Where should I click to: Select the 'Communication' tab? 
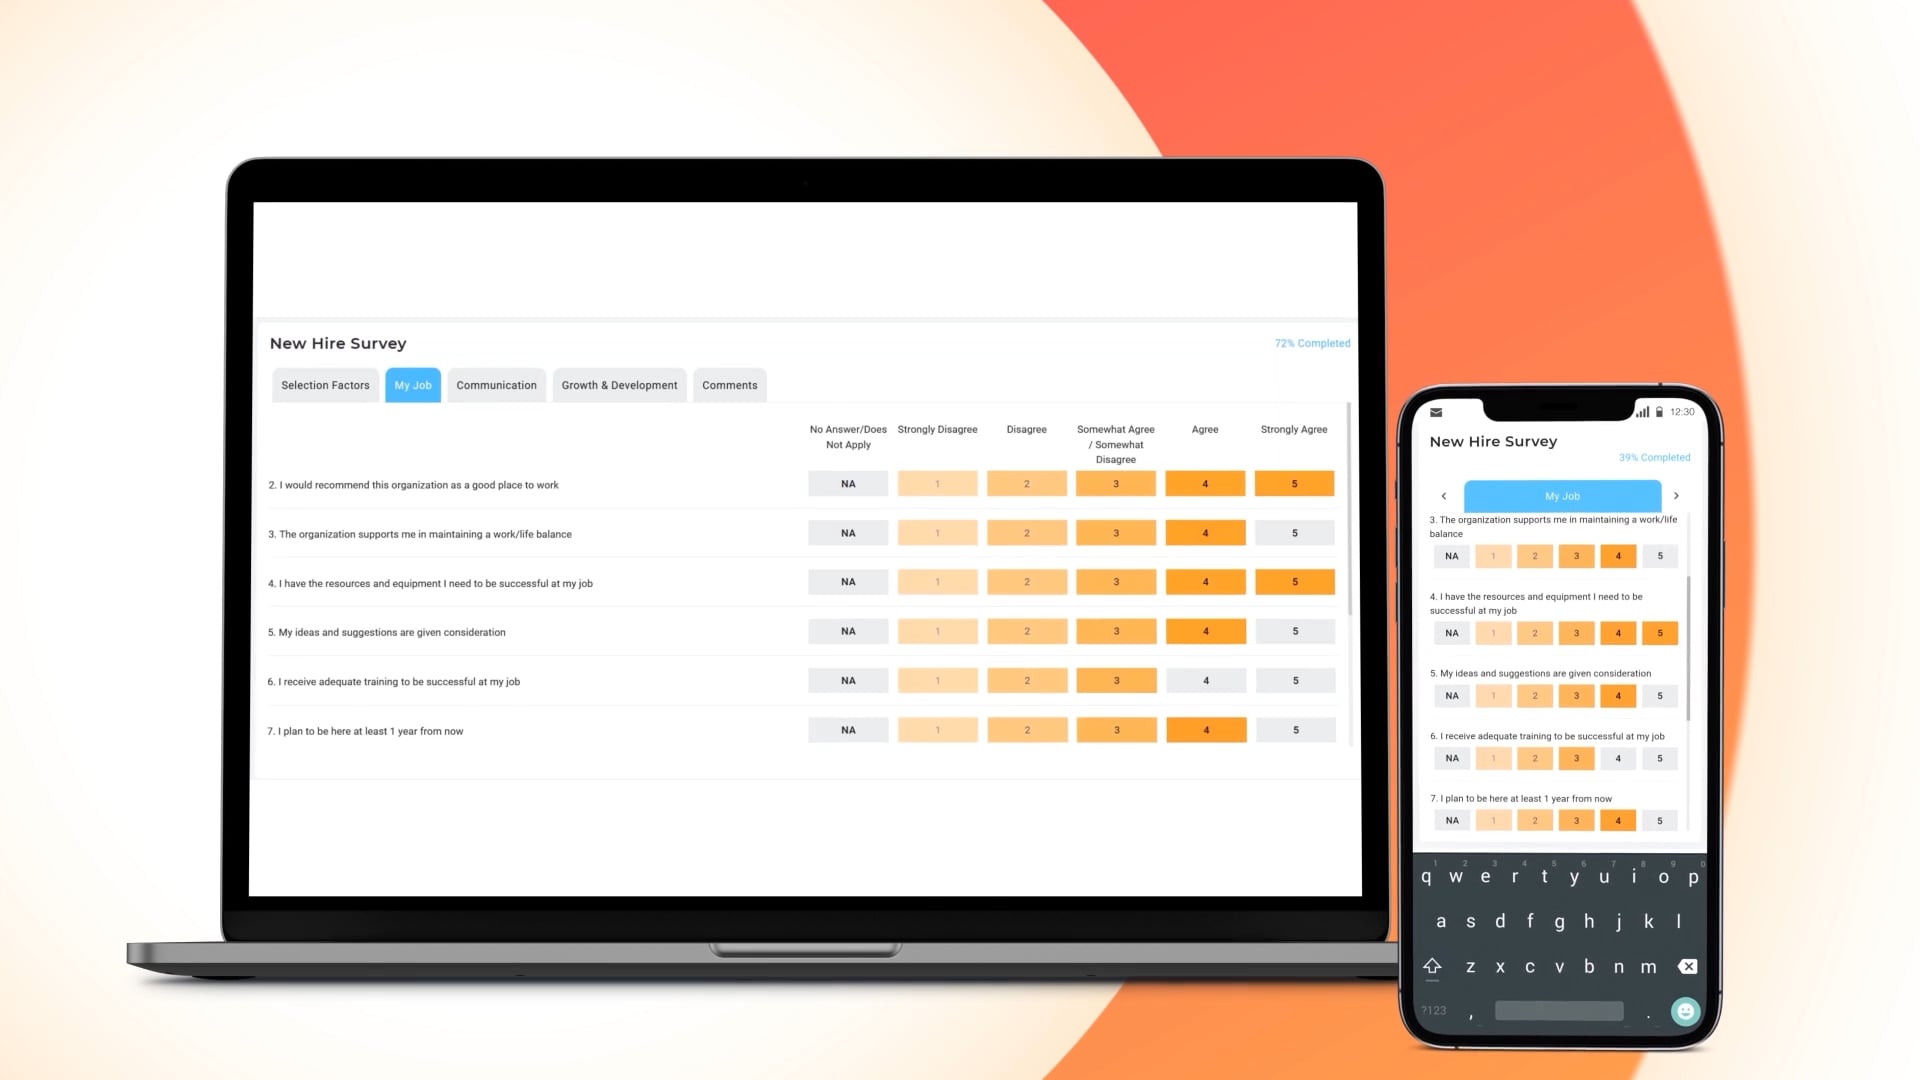point(496,384)
